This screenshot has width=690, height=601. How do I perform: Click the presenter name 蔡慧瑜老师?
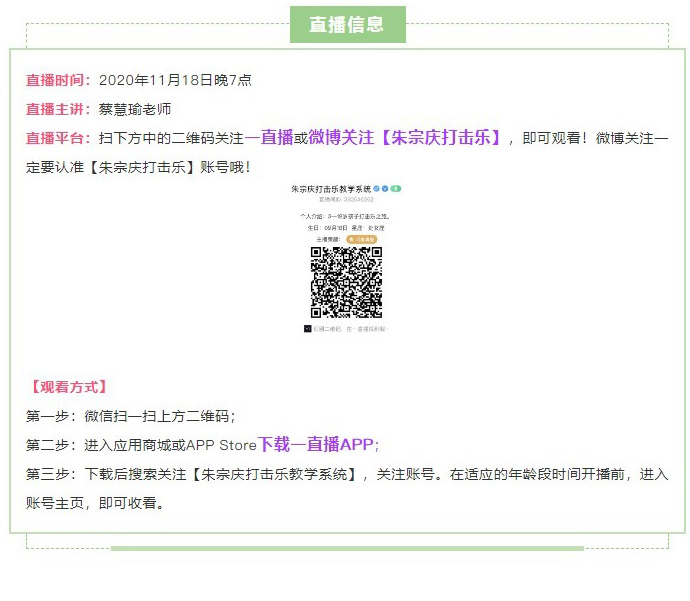[x=135, y=109]
